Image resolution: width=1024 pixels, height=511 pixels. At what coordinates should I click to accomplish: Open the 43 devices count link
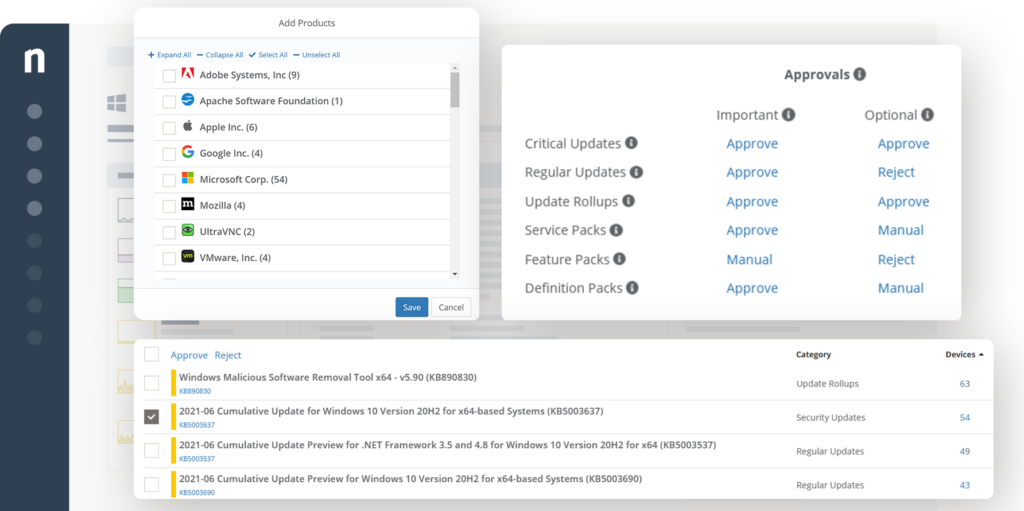point(965,486)
